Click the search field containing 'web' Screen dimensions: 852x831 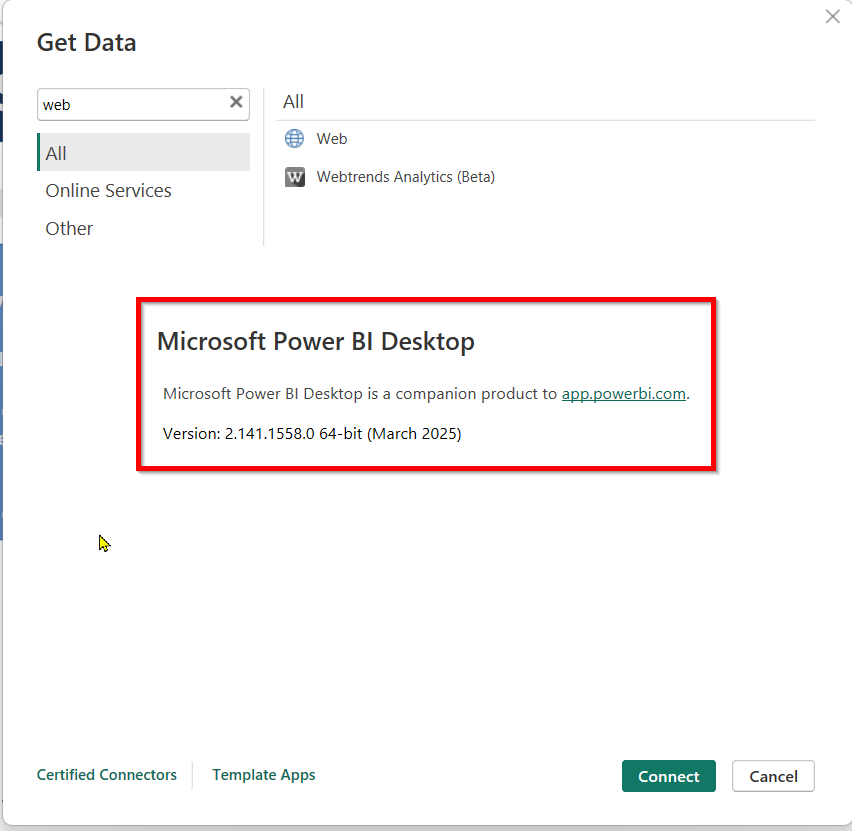(143, 104)
